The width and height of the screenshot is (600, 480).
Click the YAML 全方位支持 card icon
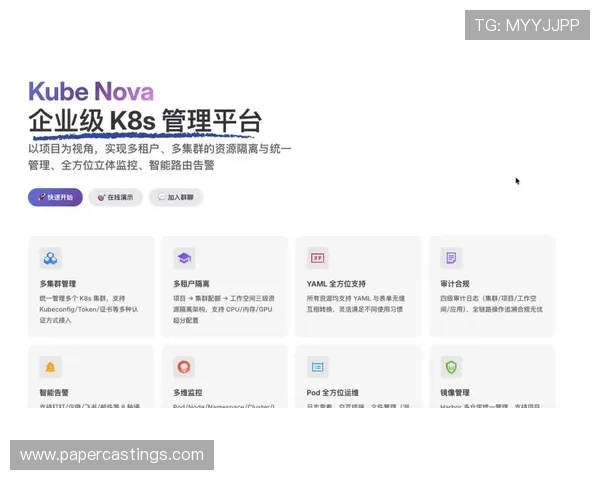(318, 258)
